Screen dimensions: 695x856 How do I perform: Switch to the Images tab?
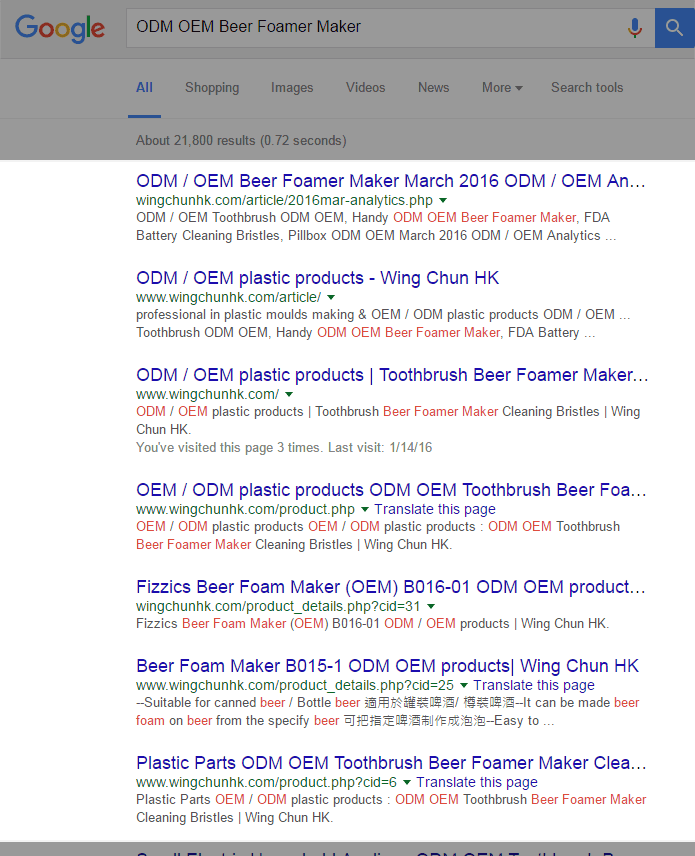pyautogui.click(x=292, y=87)
